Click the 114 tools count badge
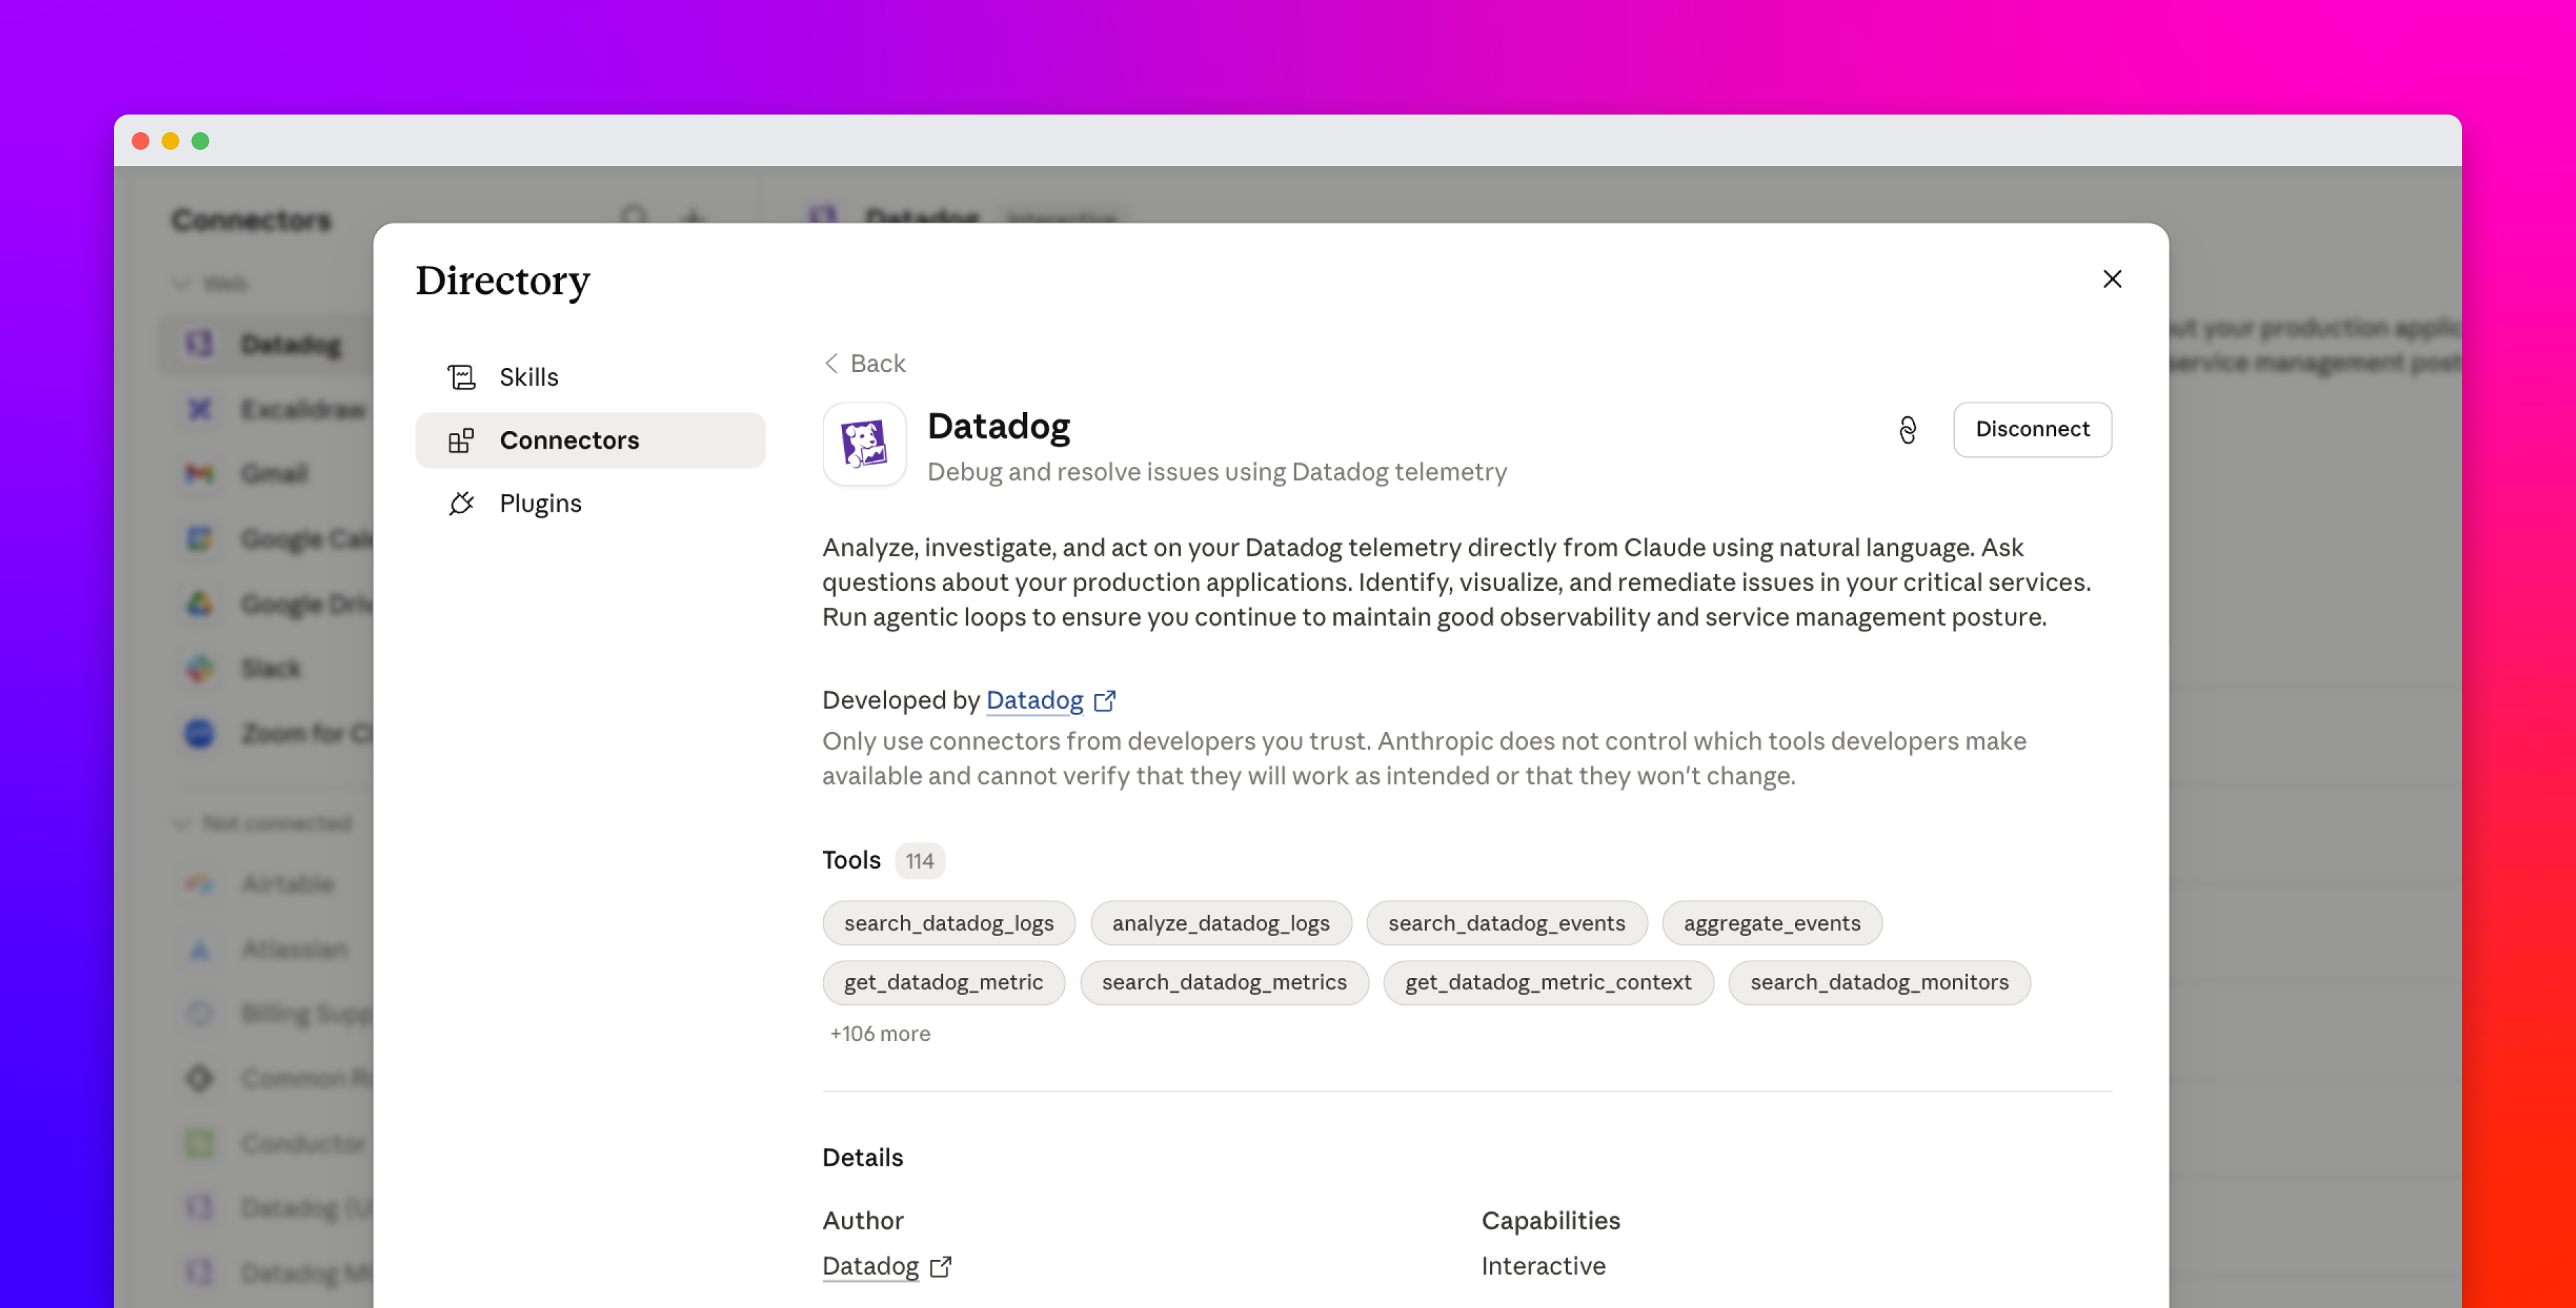 click(919, 861)
